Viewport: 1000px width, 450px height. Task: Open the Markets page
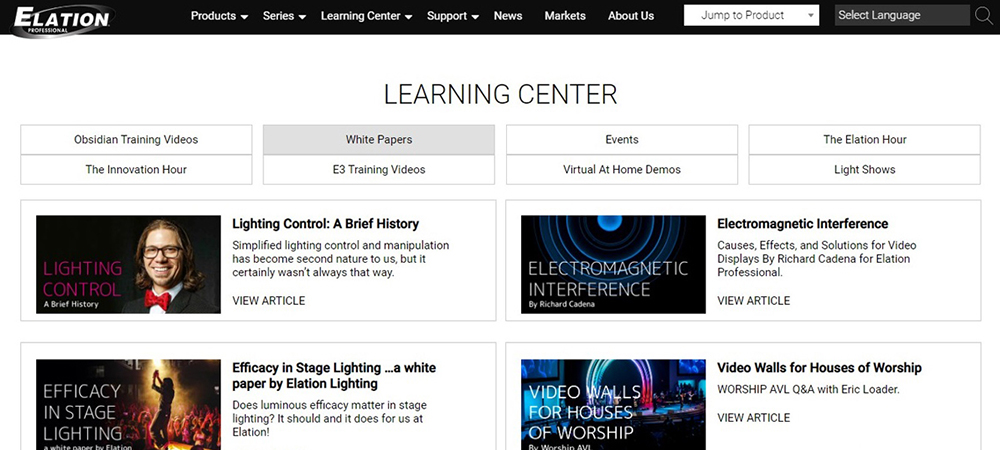click(x=565, y=16)
